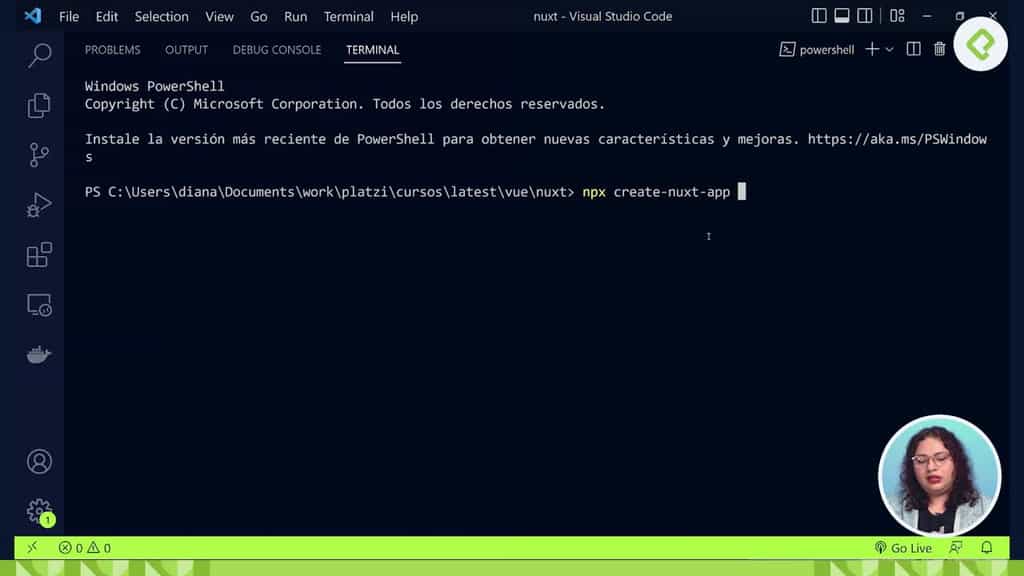Click the notifications bell in the status bar
This screenshot has width=1024, height=576.
986,548
